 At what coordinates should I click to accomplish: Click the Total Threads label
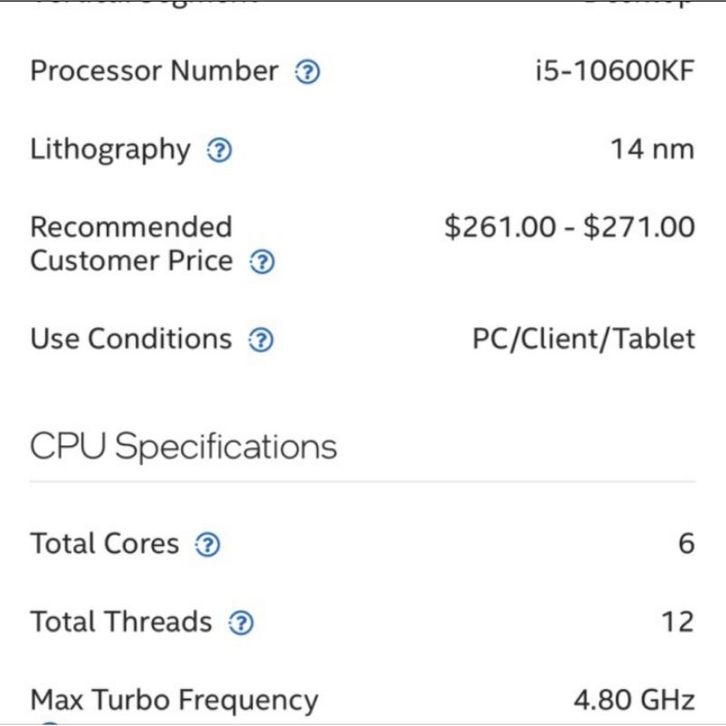[x=121, y=622]
